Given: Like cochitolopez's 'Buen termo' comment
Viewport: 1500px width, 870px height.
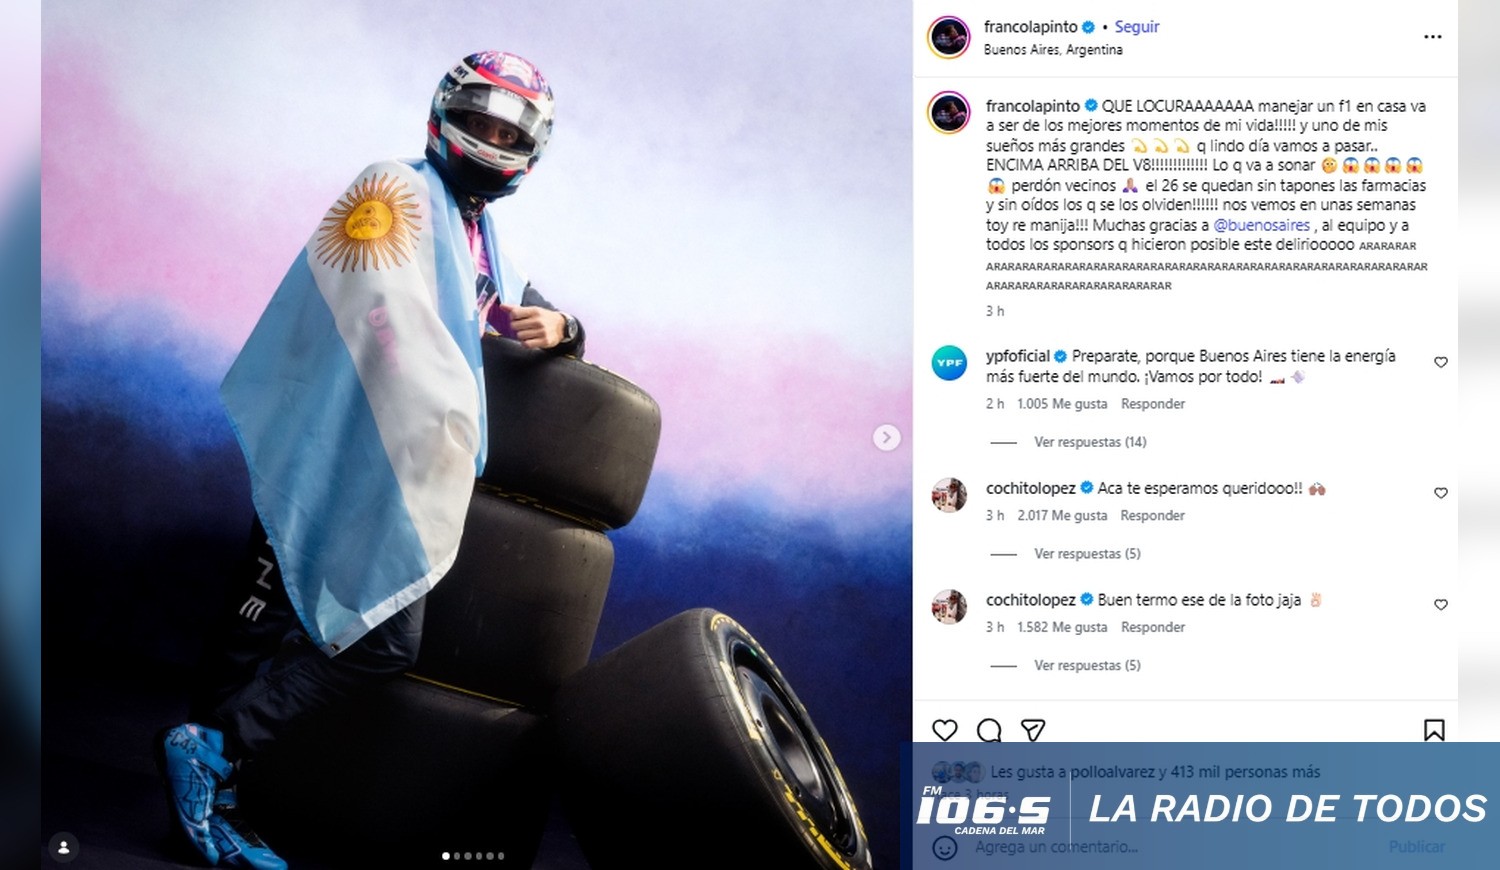Looking at the screenshot, I should tap(1441, 605).
